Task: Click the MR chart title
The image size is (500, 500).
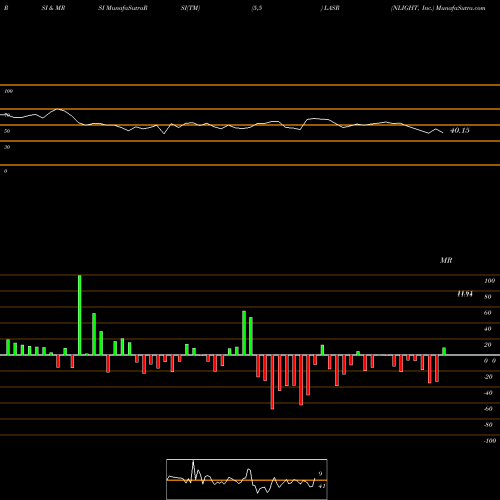Action: [x=446, y=260]
